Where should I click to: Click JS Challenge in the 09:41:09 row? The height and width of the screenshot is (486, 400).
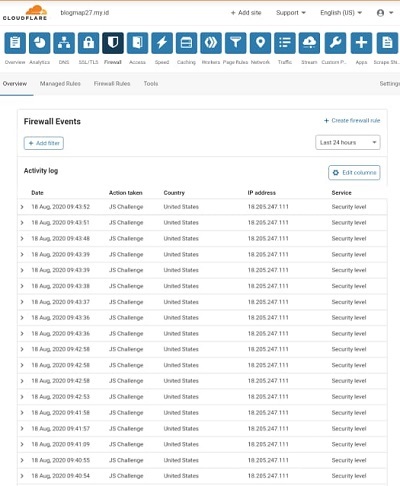point(126,444)
